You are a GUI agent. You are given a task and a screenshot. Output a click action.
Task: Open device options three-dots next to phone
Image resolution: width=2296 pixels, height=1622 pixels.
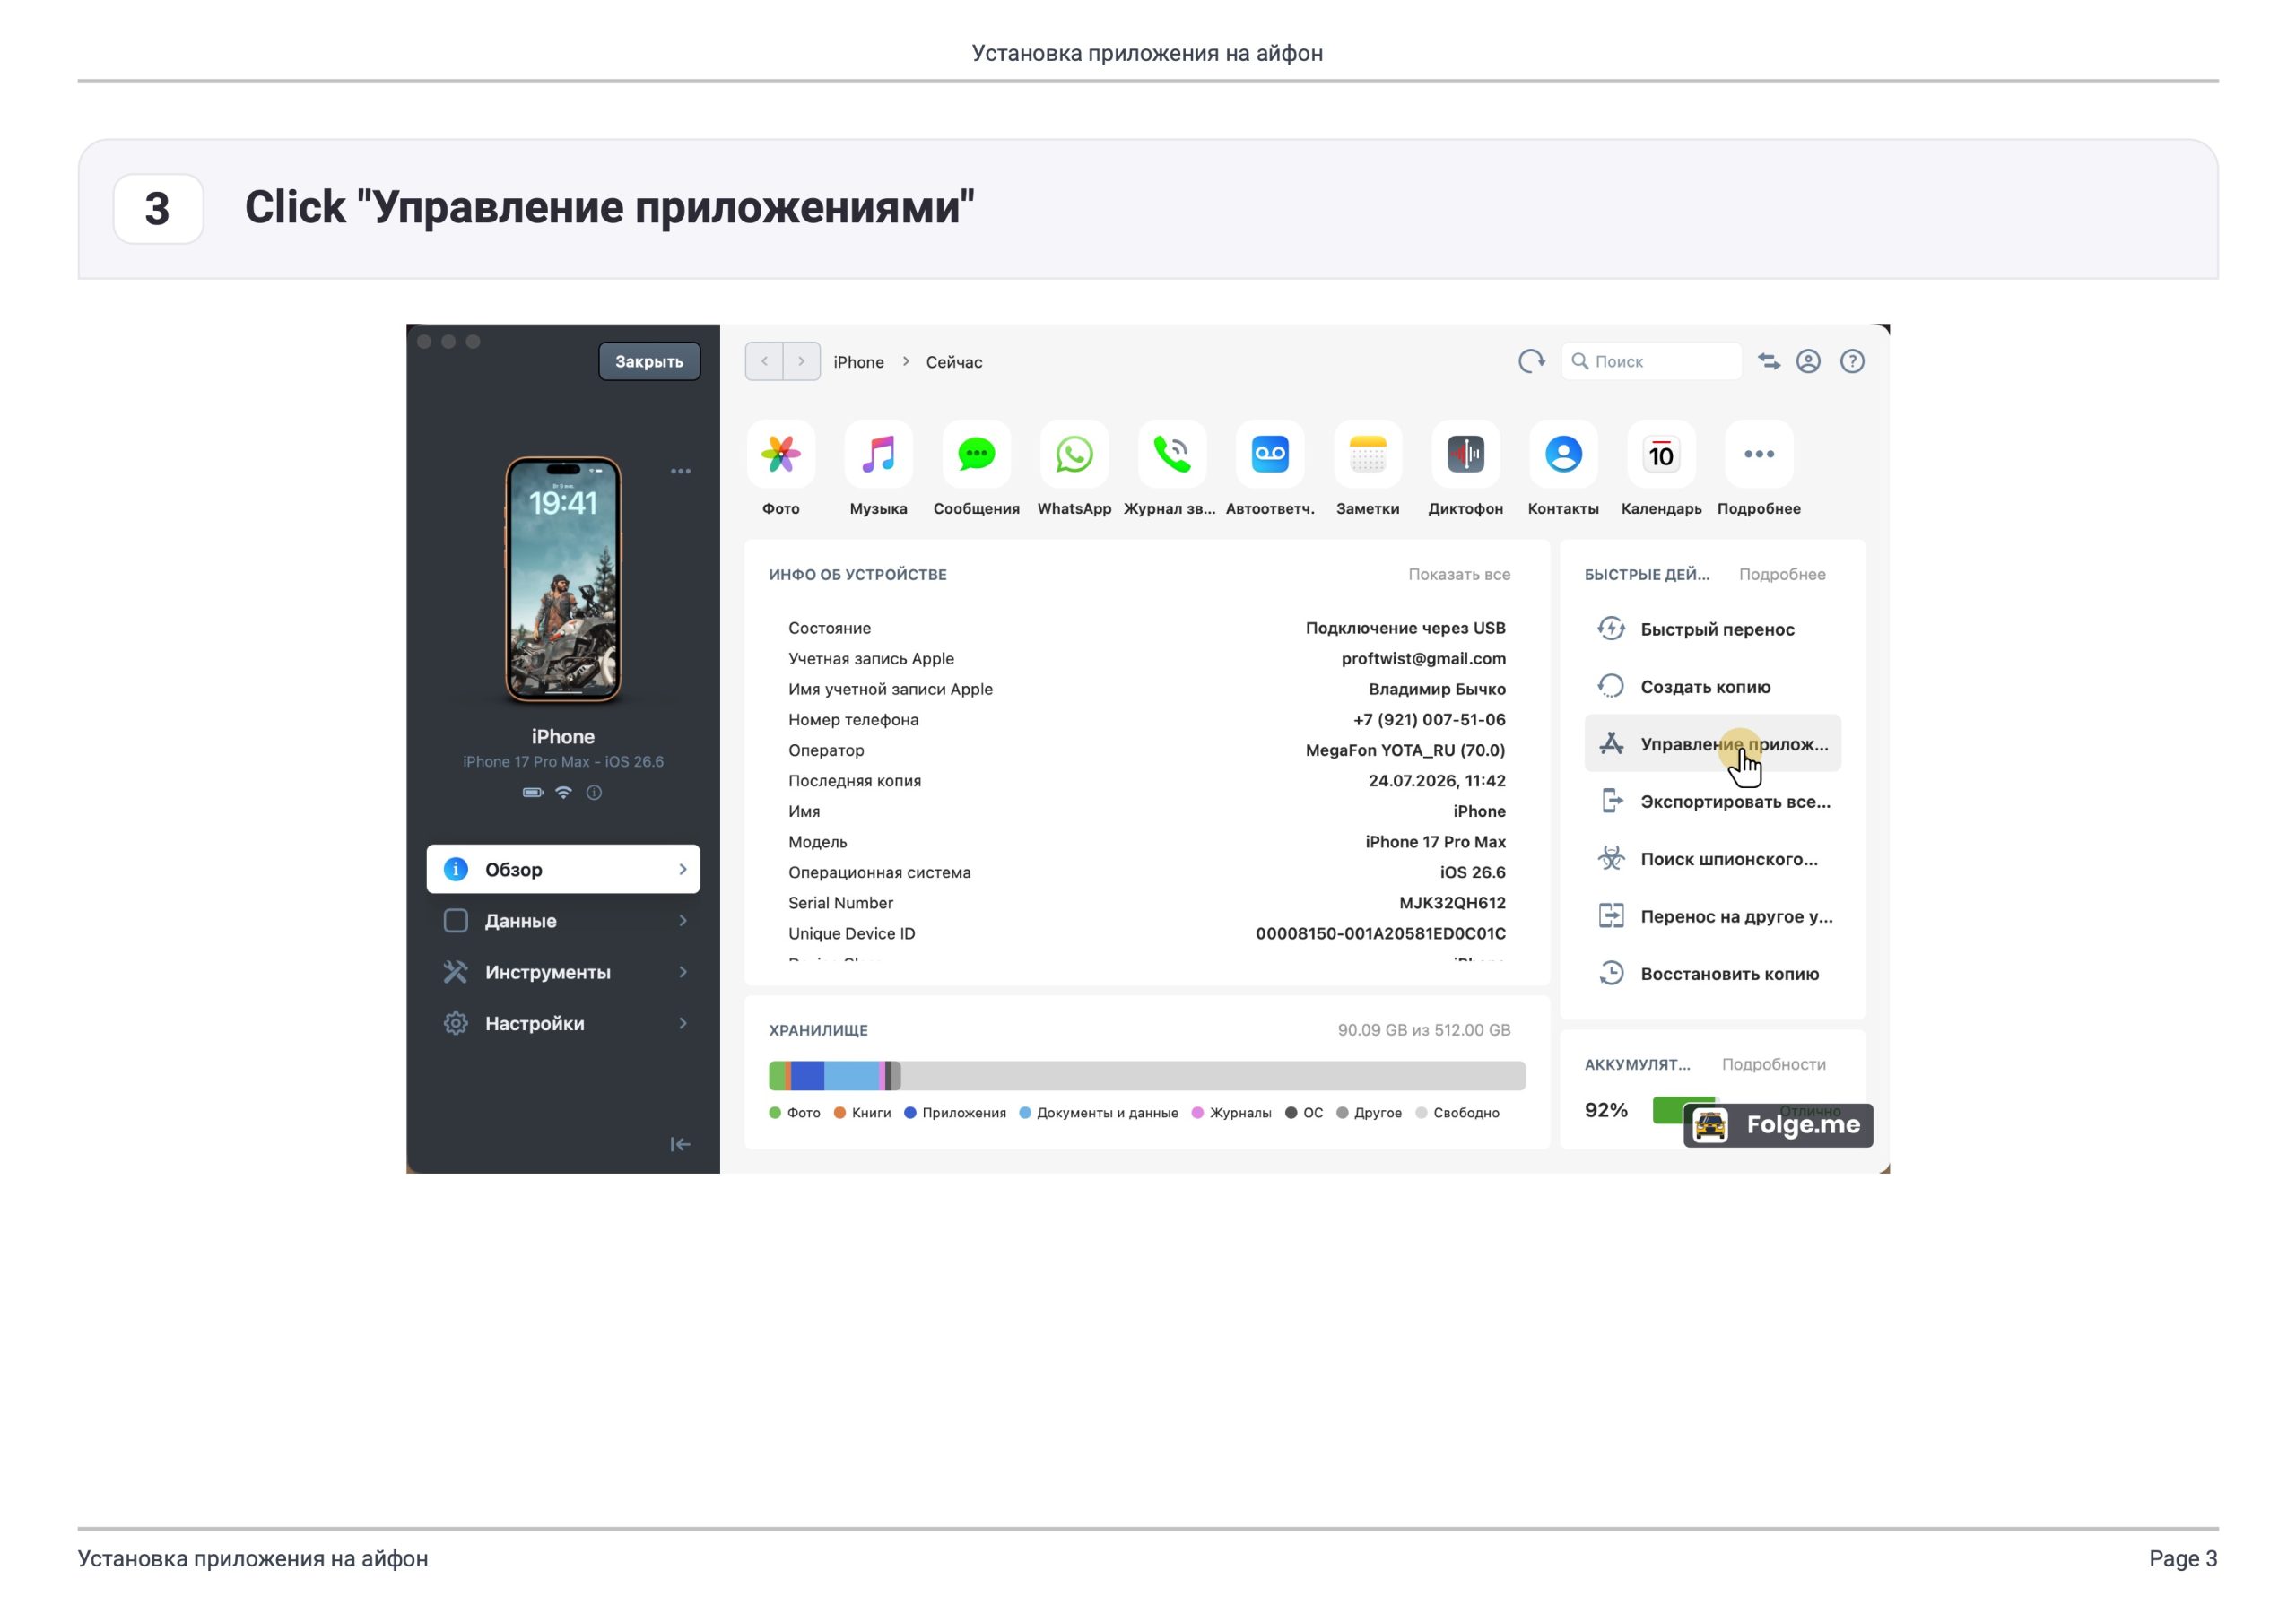pyautogui.click(x=681, y=471)
